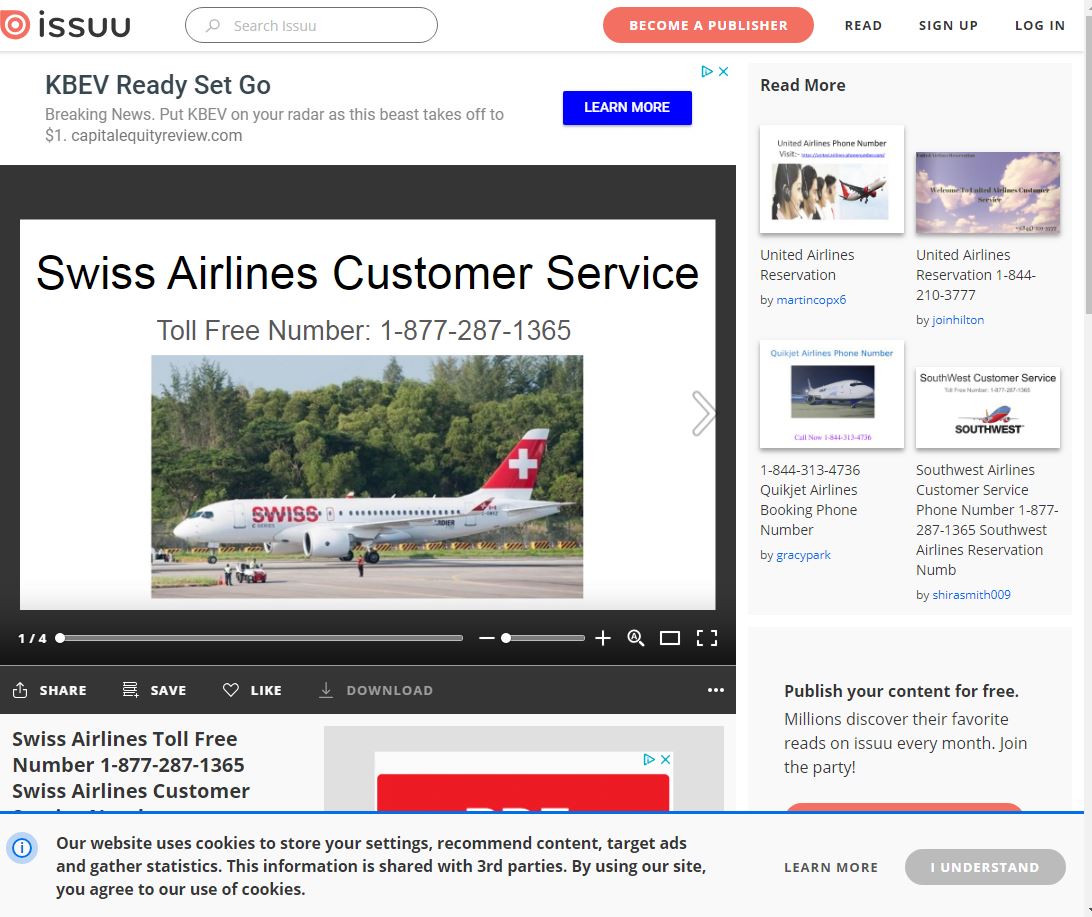Click the page progress slider handle
Viewport: 1092px width, 917px height.
[60, 638]
